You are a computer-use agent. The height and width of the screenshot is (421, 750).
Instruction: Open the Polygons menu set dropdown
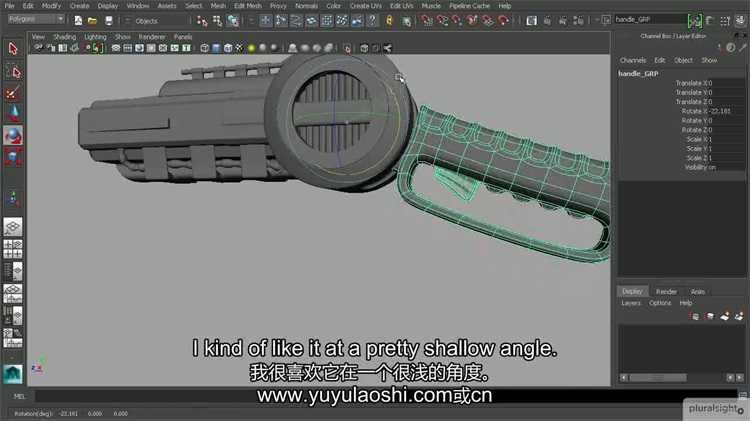(36, 19)
